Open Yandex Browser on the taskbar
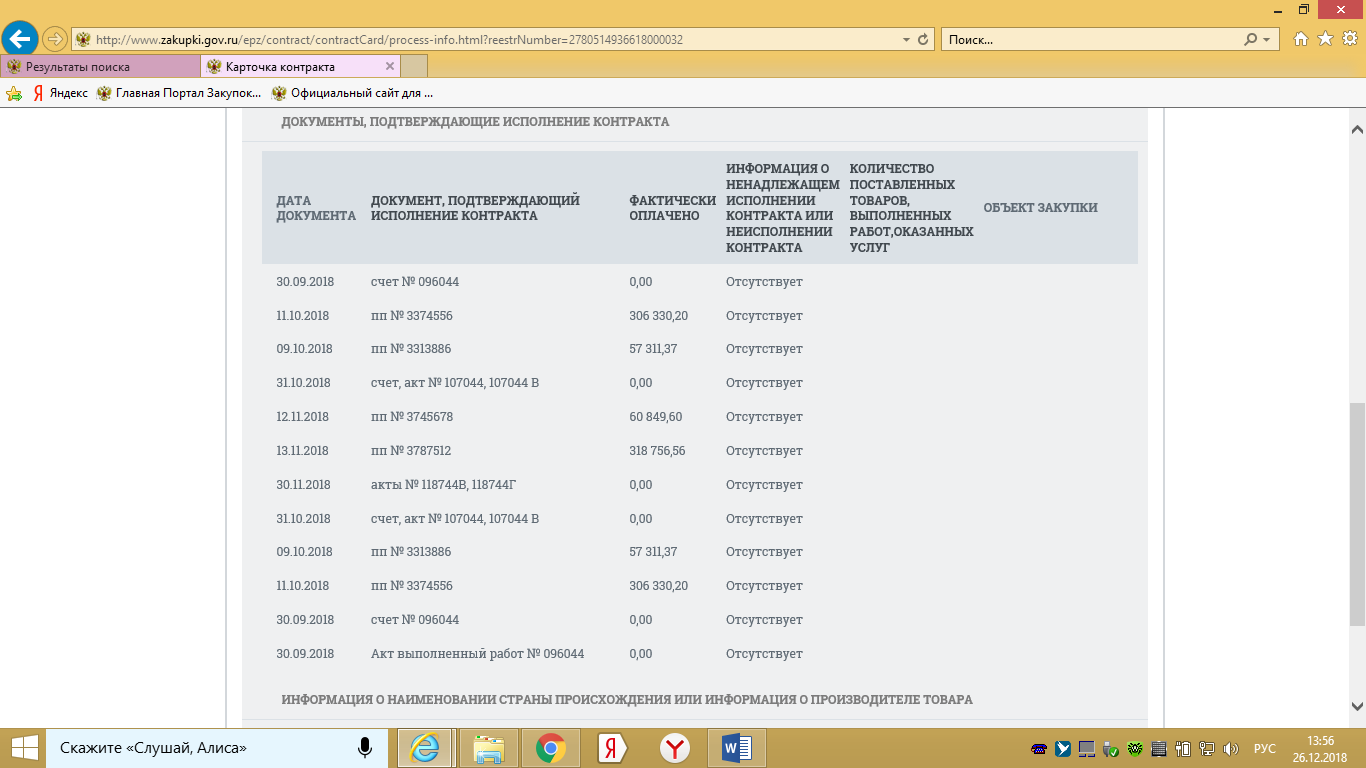 (x=676, y=748)
